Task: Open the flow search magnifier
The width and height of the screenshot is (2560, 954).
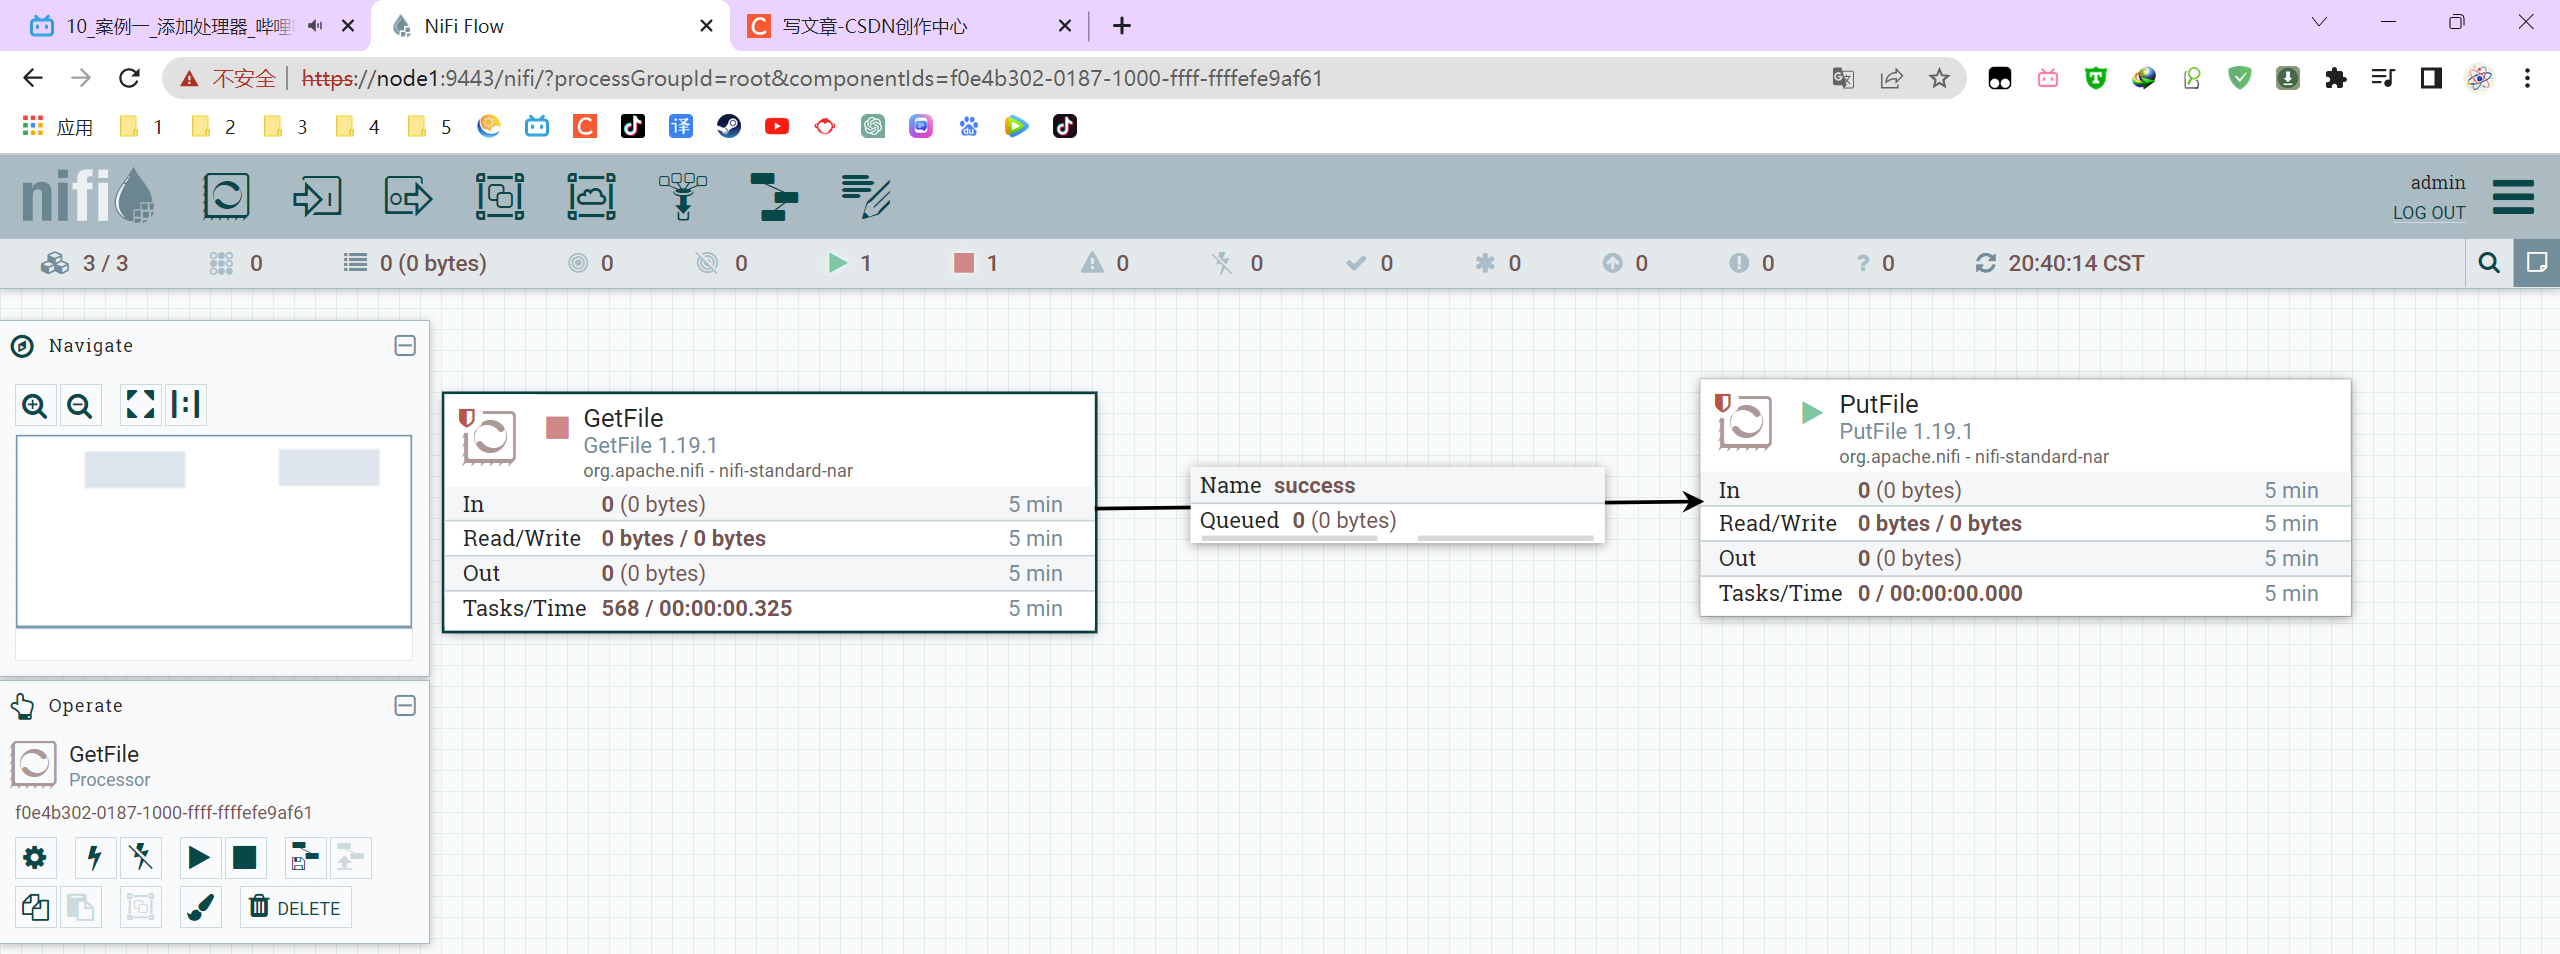Action: [2489, 263]
